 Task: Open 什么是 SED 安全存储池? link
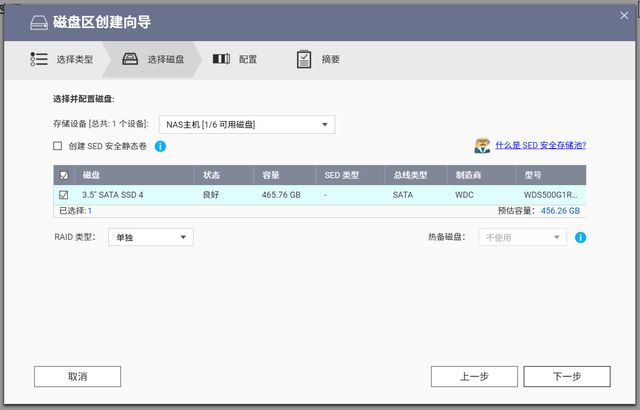point(540,145)
